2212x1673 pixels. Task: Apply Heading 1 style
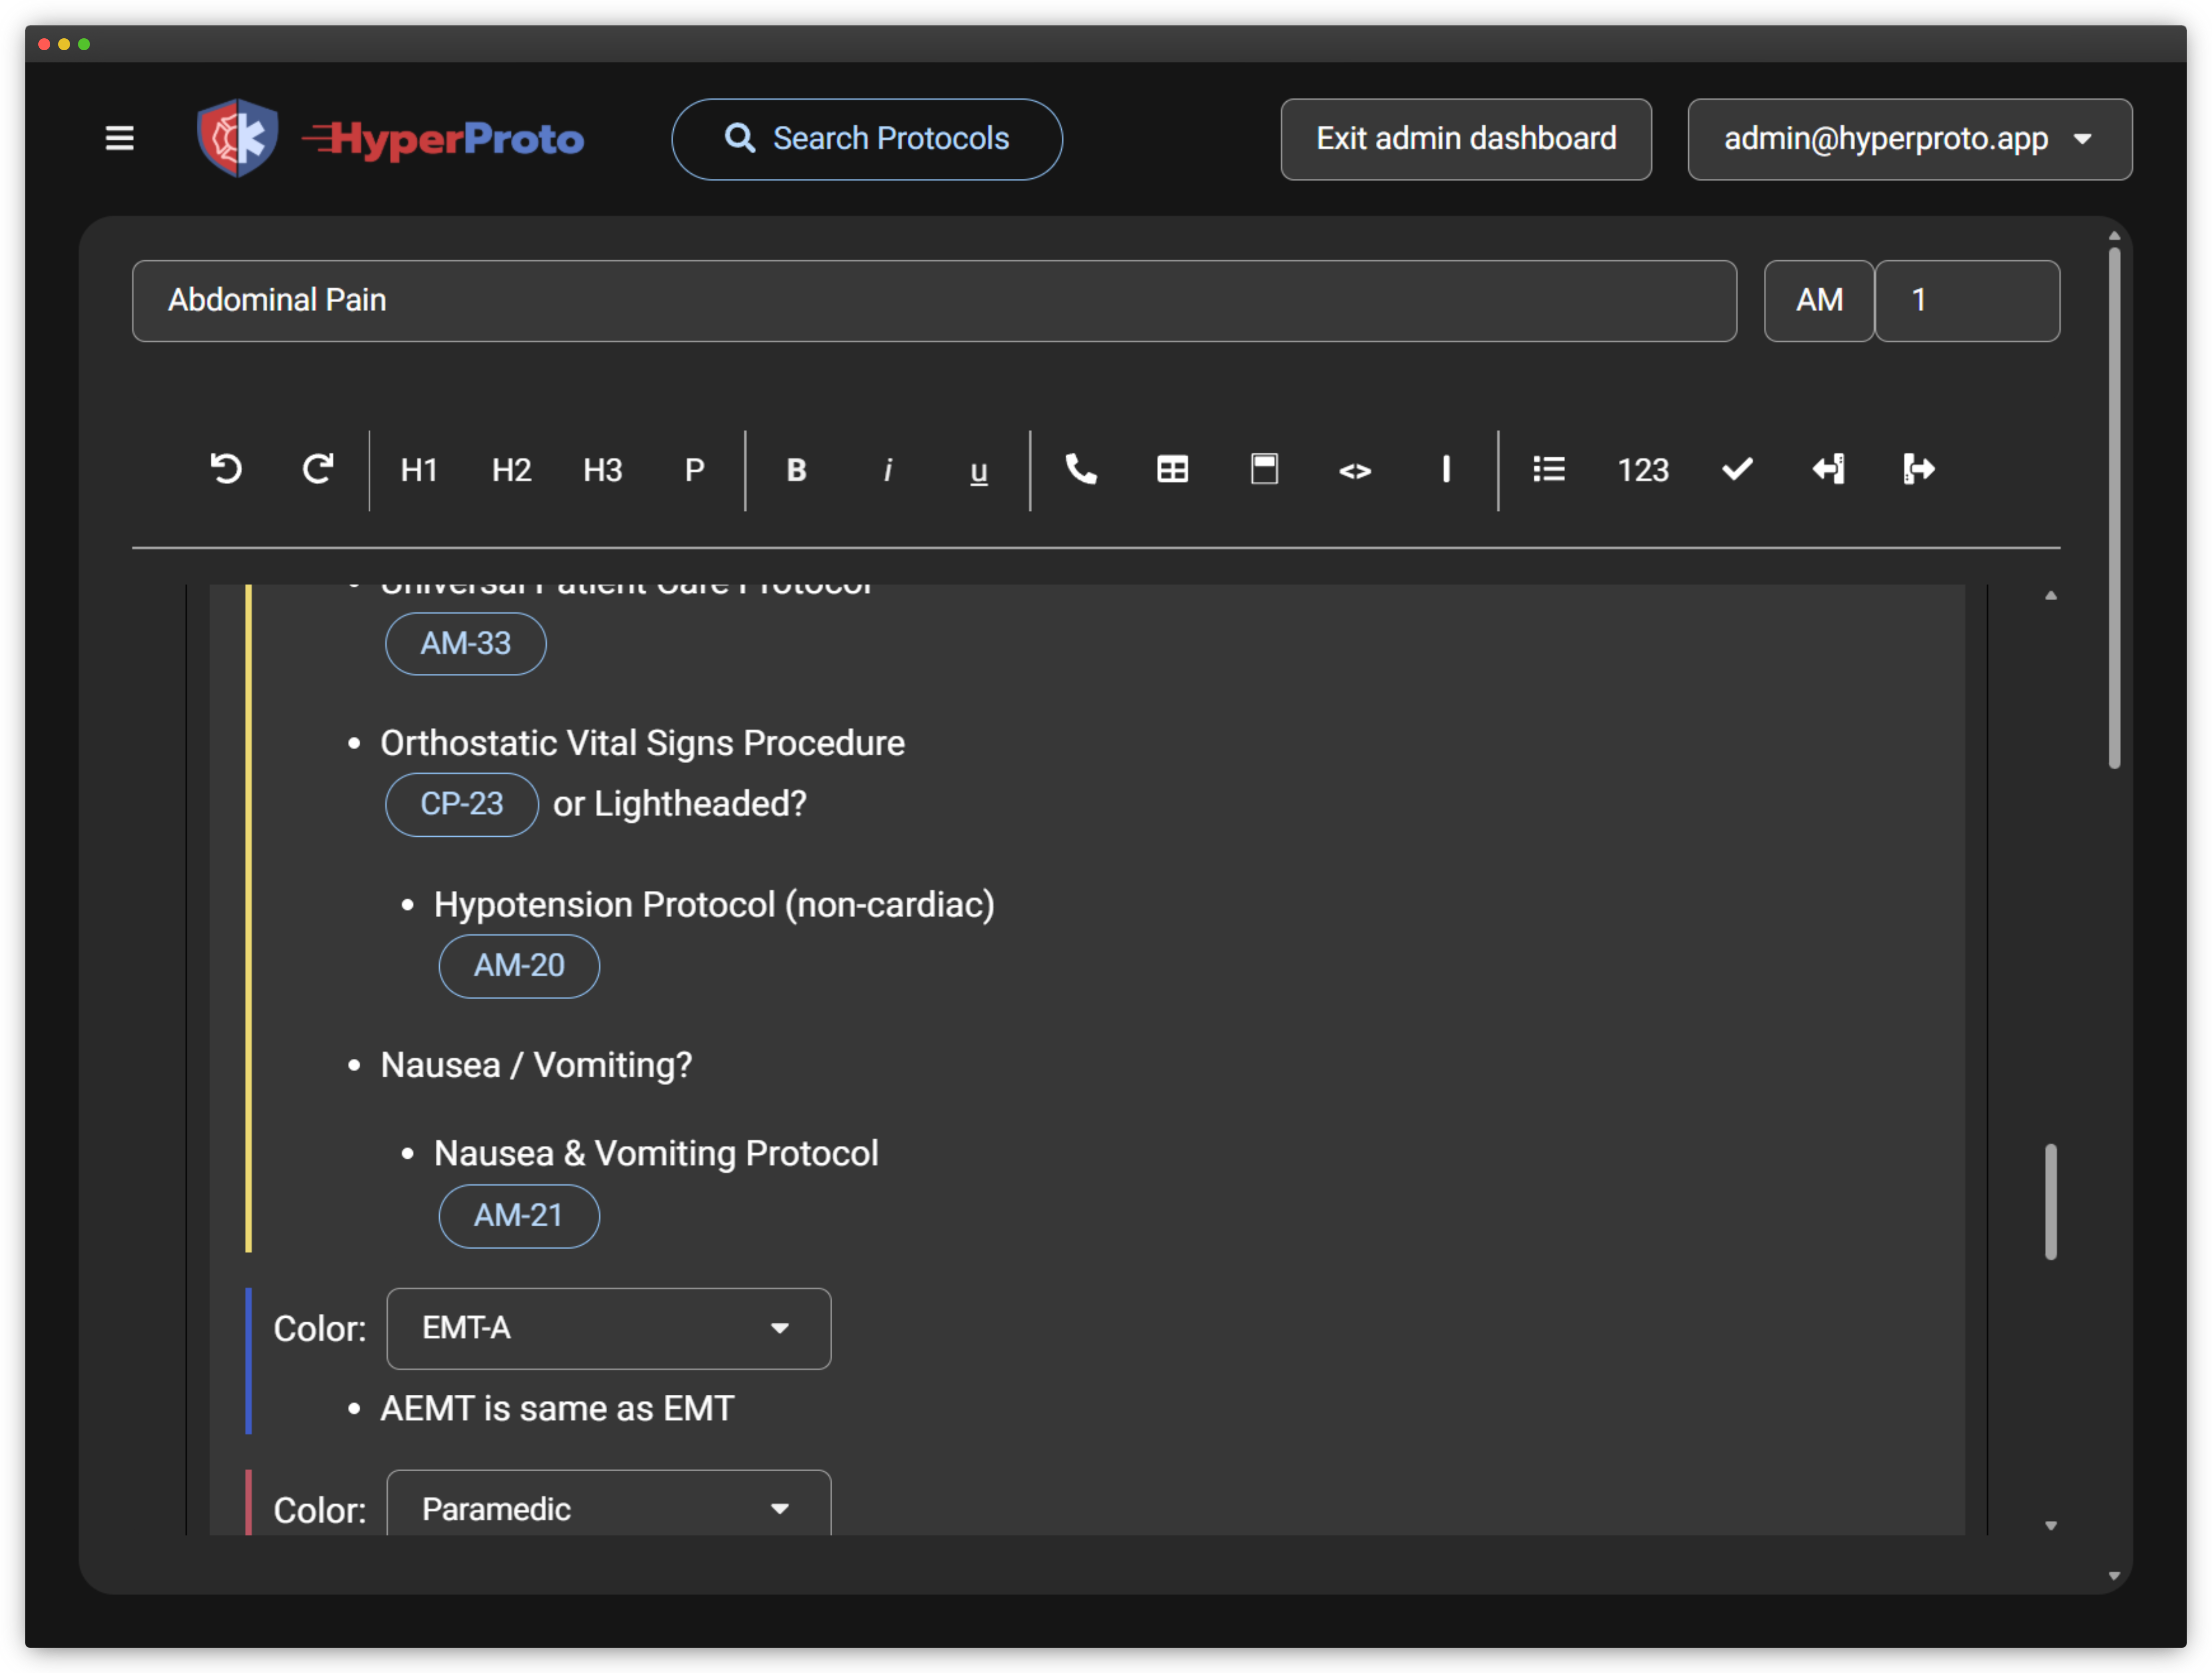[x=419, y=470]
